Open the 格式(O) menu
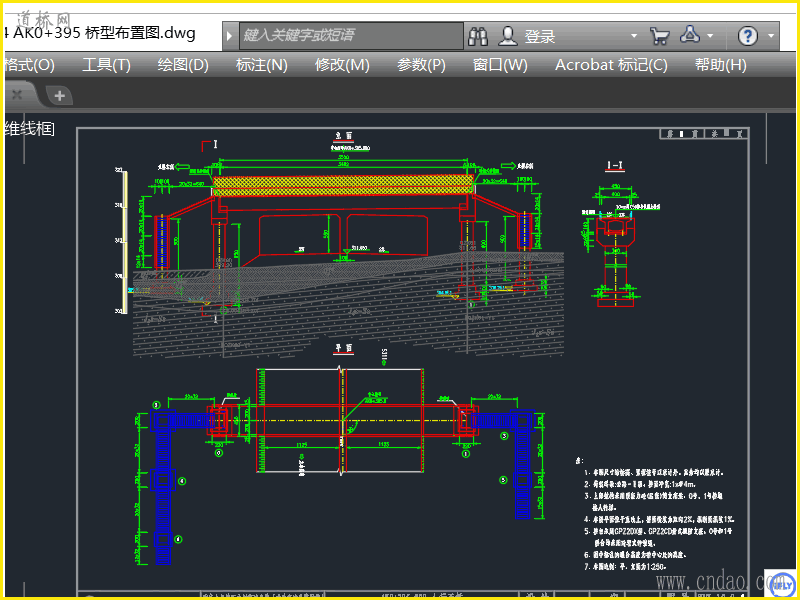 point(29,65)
